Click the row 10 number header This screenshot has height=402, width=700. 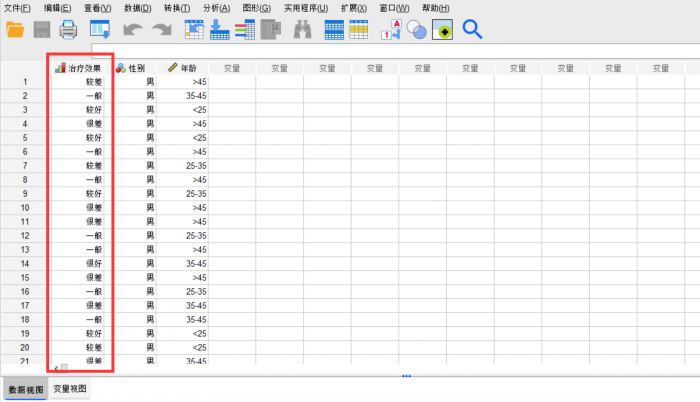25,207
